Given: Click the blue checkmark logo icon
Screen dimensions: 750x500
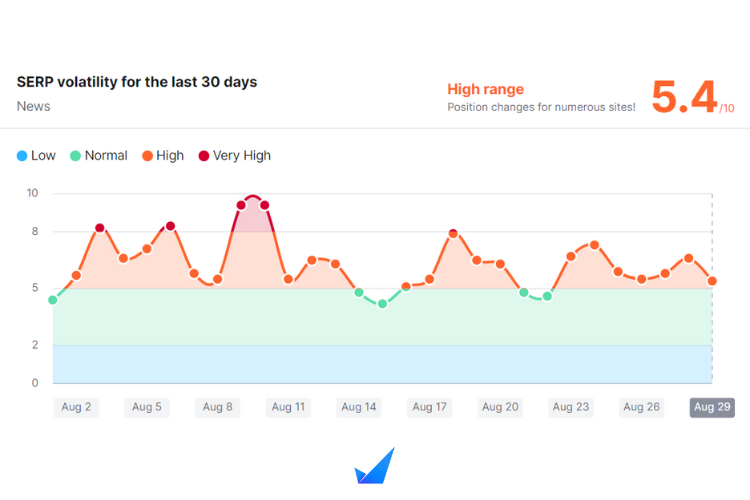Looking at the screenshot, I should 375,466.
